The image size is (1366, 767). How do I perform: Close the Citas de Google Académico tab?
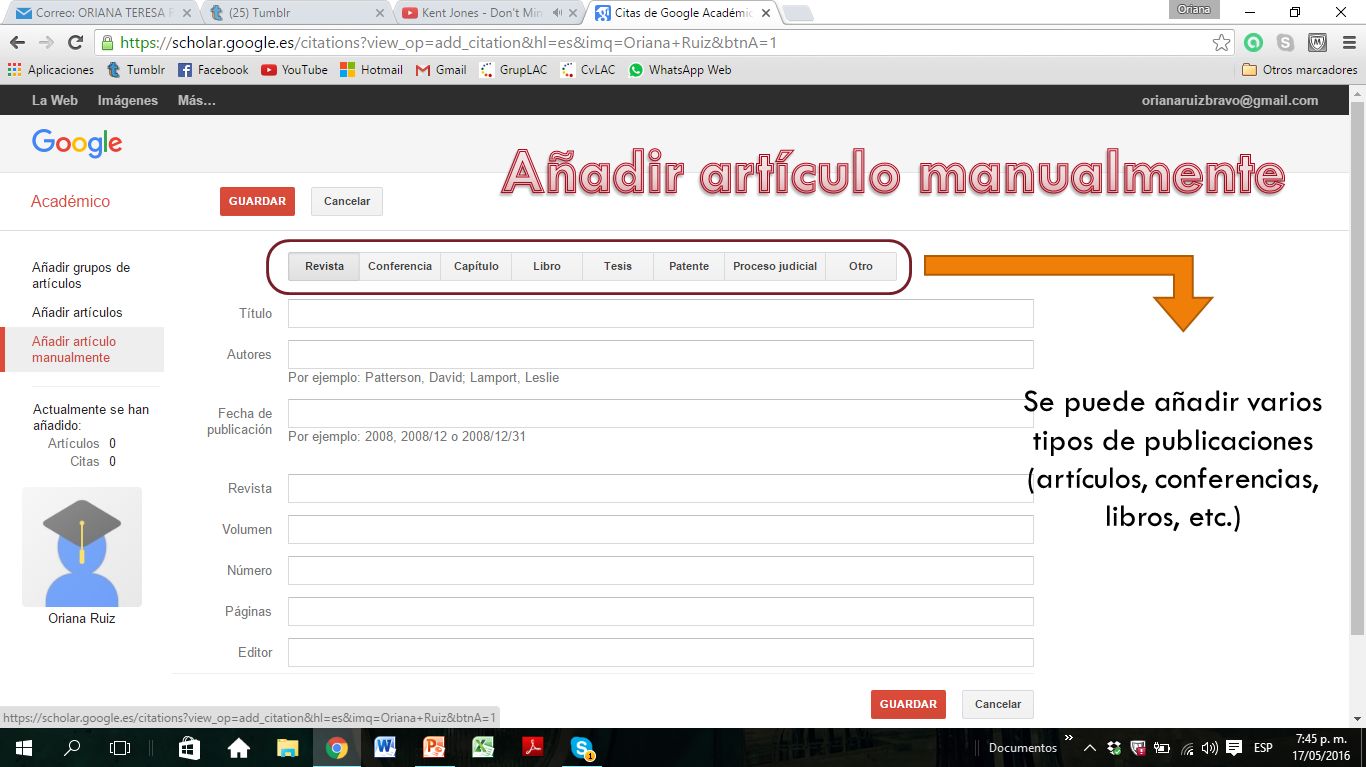(765, 14)
